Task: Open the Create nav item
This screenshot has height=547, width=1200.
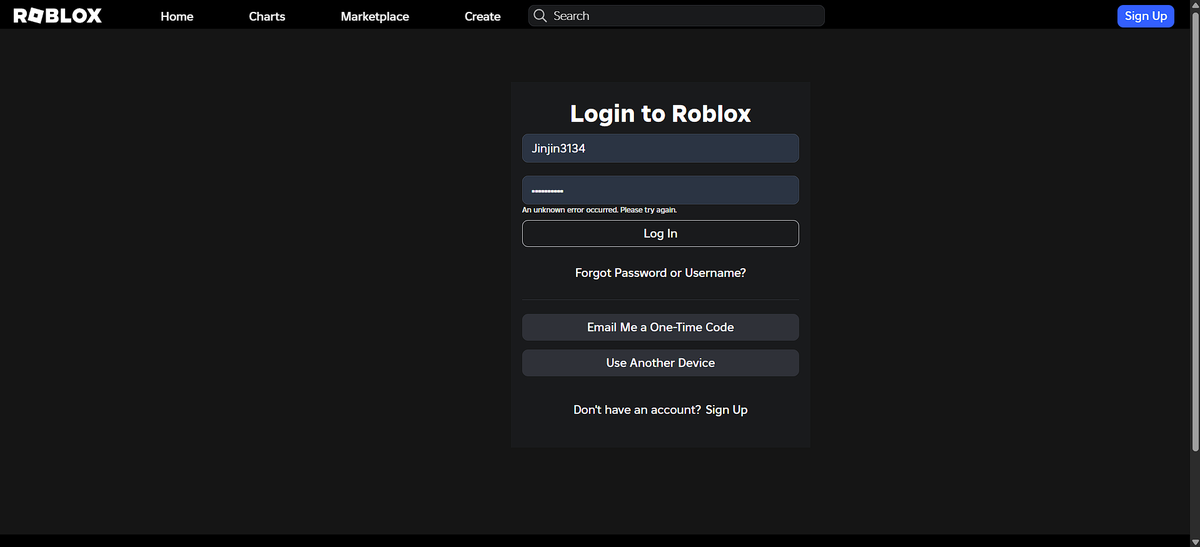Action: pyautogui.click(x=483, y=16)
